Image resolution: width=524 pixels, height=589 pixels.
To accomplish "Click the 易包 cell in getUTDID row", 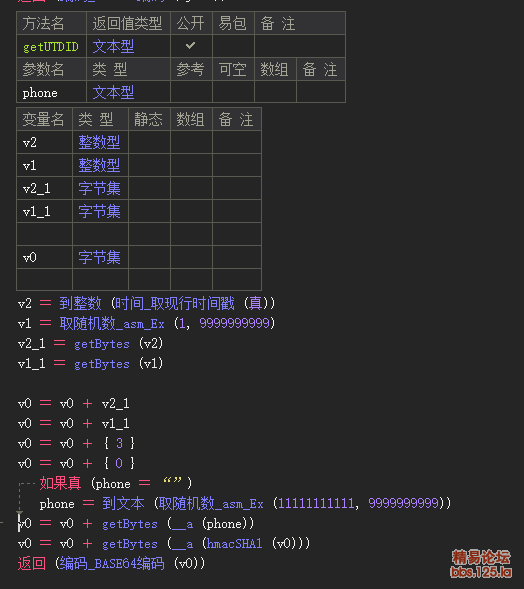I will [233, 46].
